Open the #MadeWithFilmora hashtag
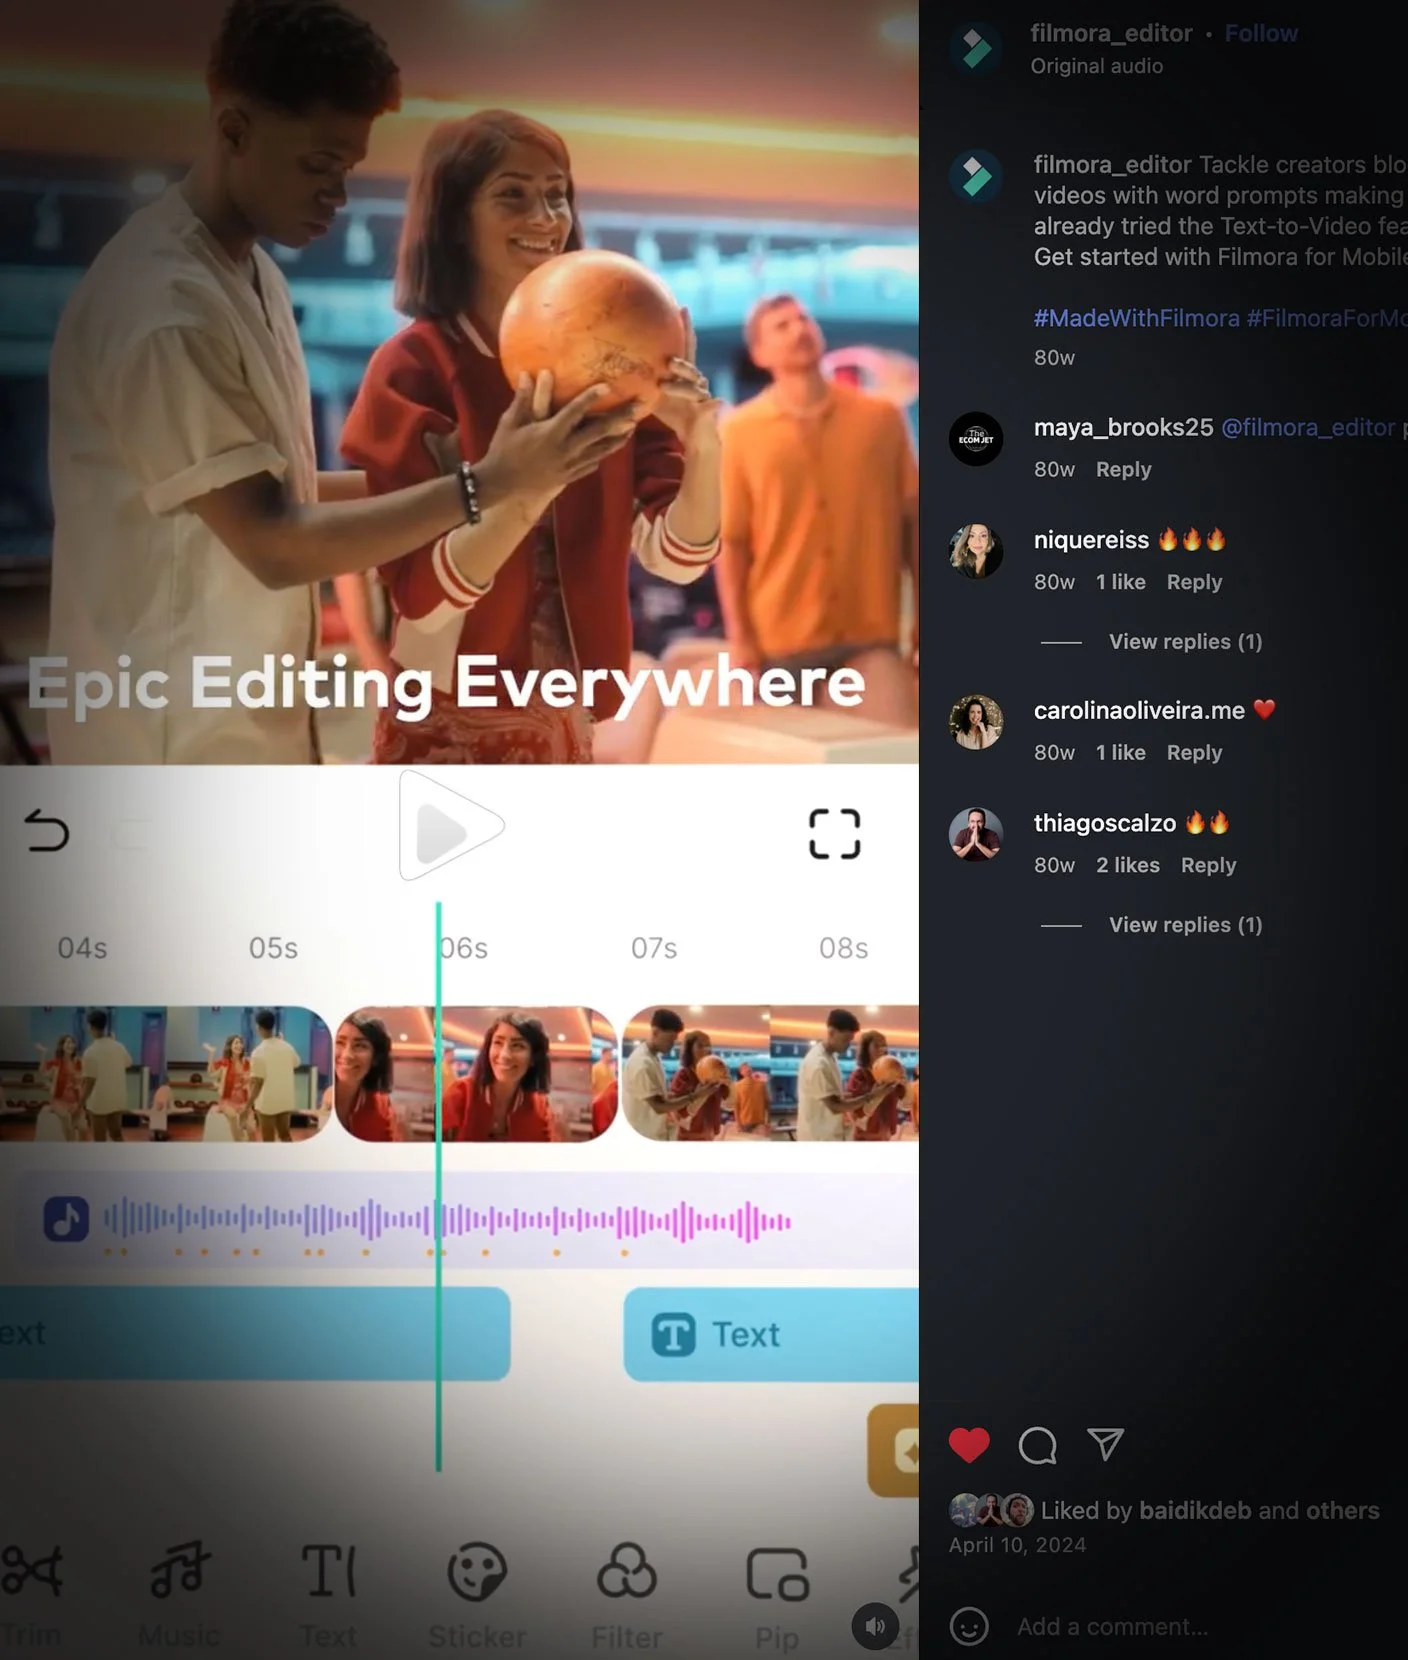 tap(1136, 318)
